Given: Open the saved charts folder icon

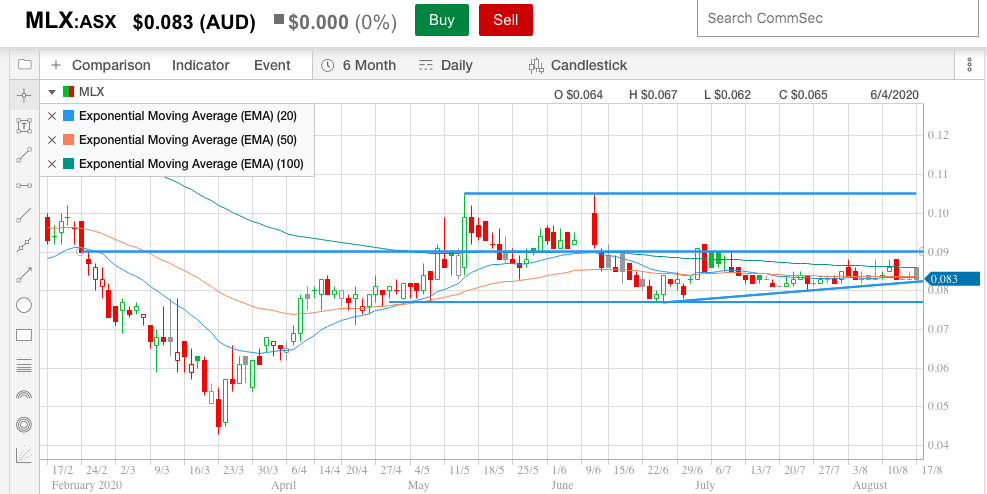Looking at the screenshot, I should pyautogui.click(x=25, y=64).
